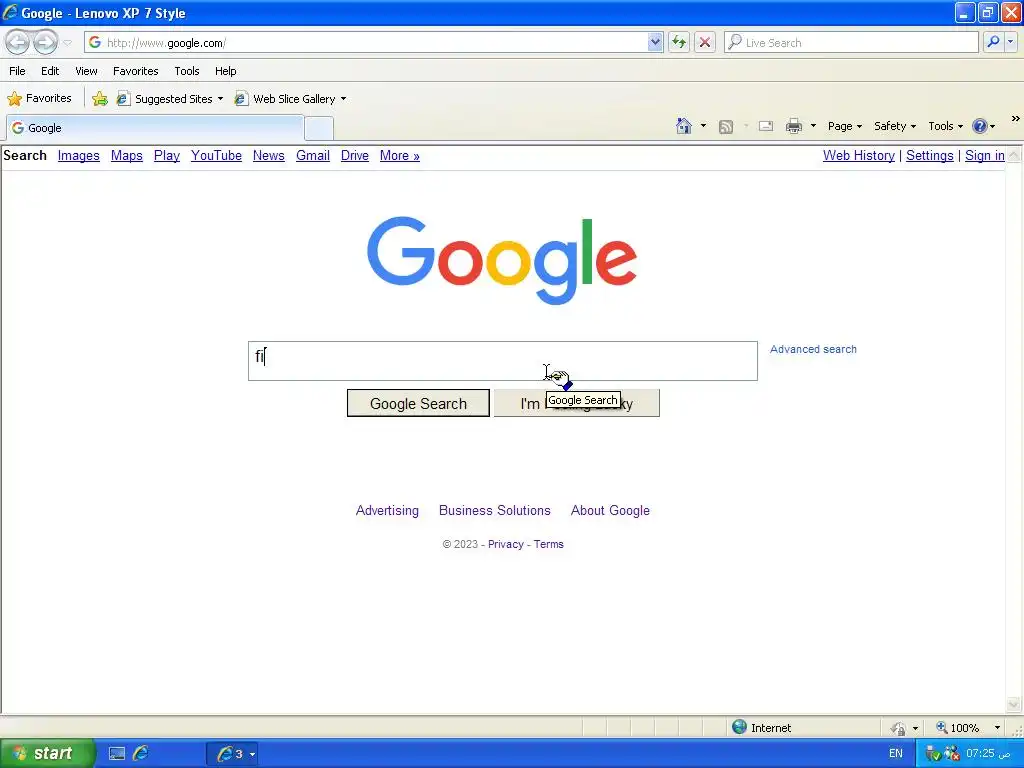1024x768 pixels.
Task: Open the Home icon in command bar
Action: click(683, 126)
